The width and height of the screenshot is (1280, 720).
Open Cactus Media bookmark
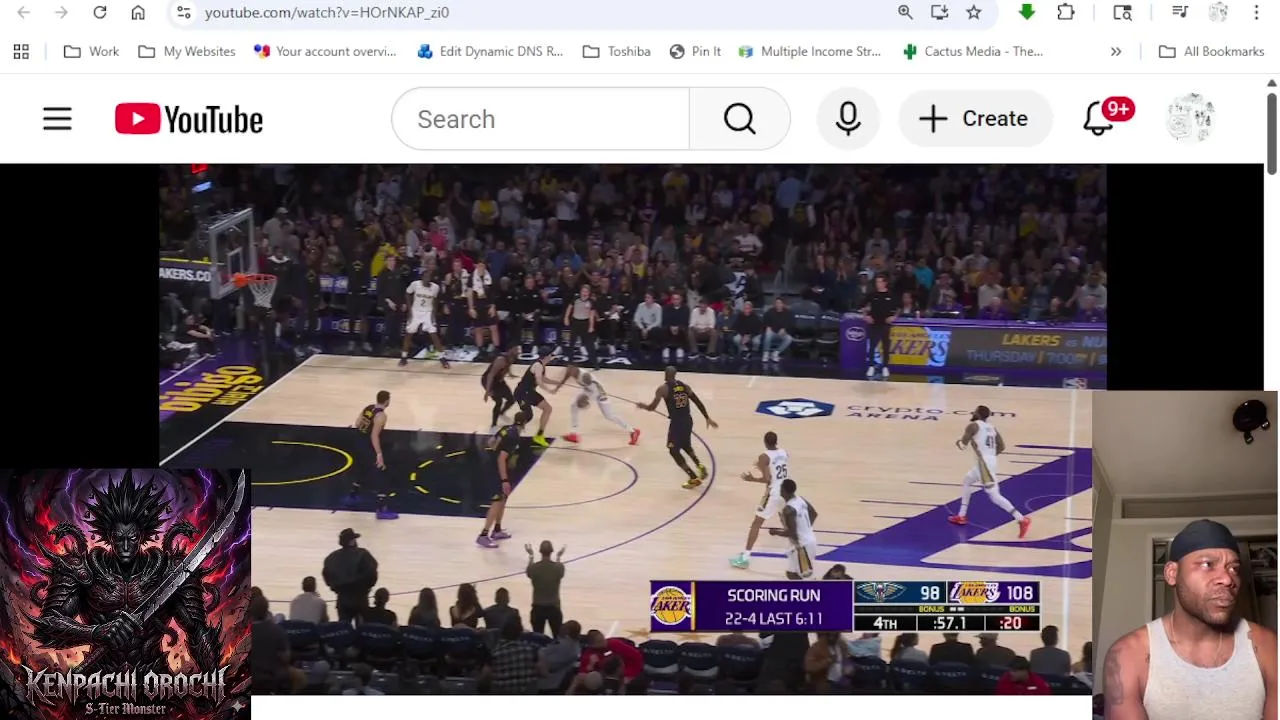click(973, 51)
